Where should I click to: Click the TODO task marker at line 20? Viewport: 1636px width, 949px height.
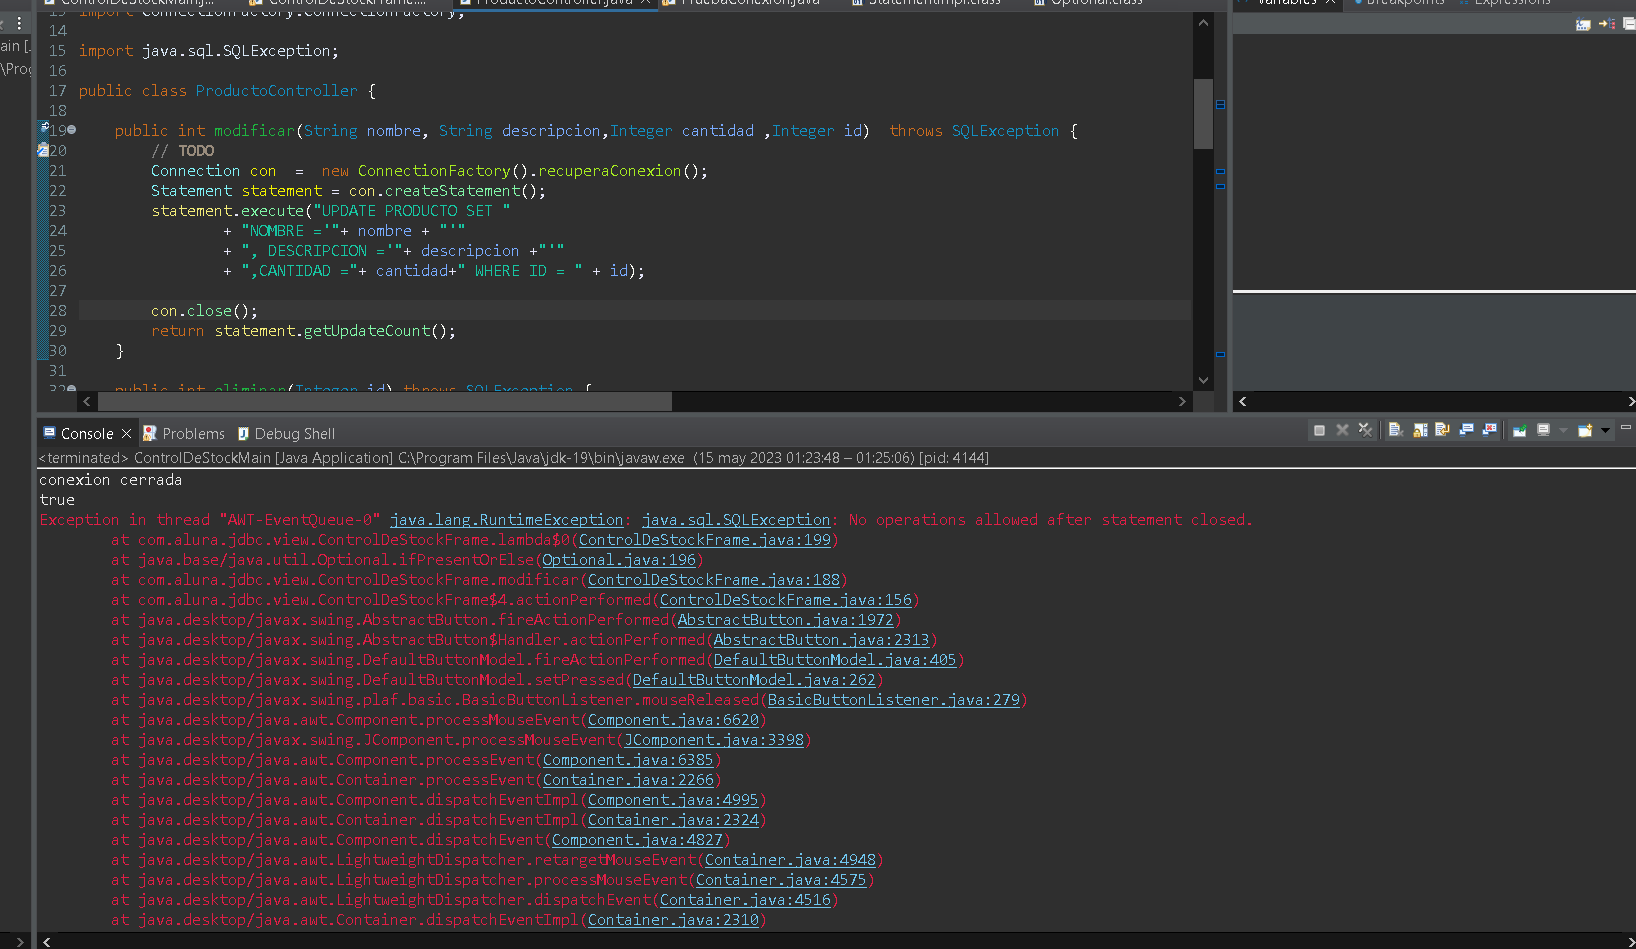pyautogui.click(x=43, y=150)
